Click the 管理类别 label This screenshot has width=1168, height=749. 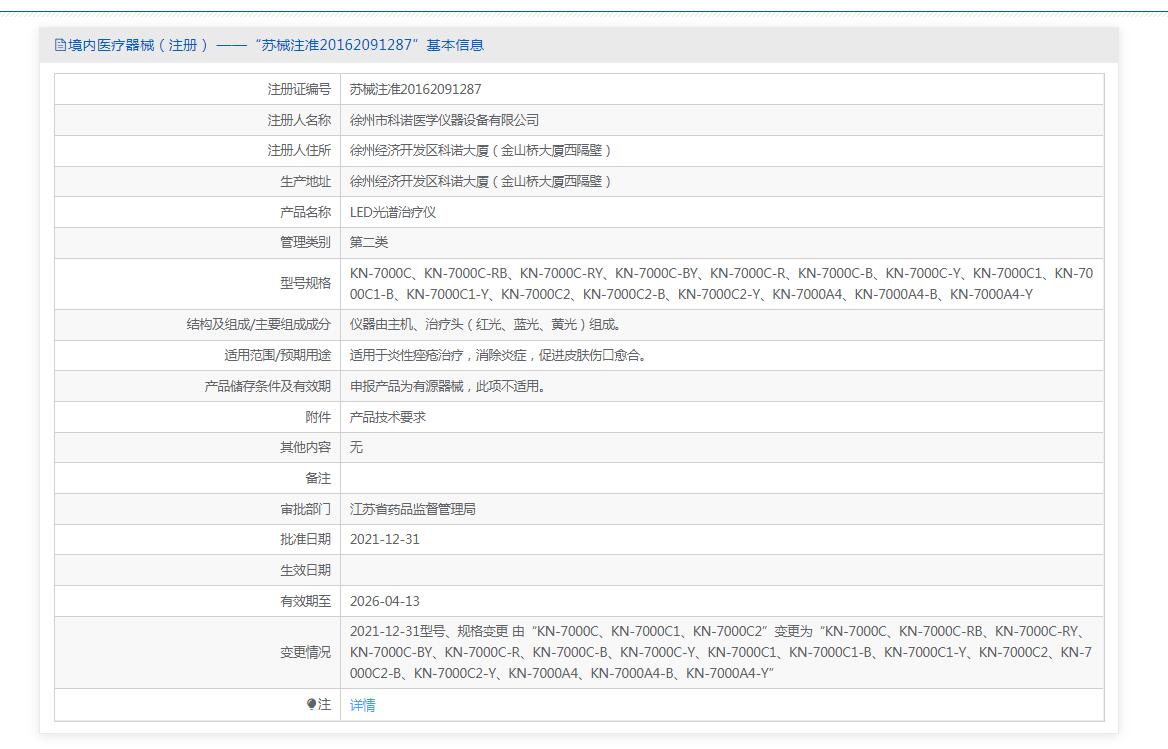(x=305, y=243)
